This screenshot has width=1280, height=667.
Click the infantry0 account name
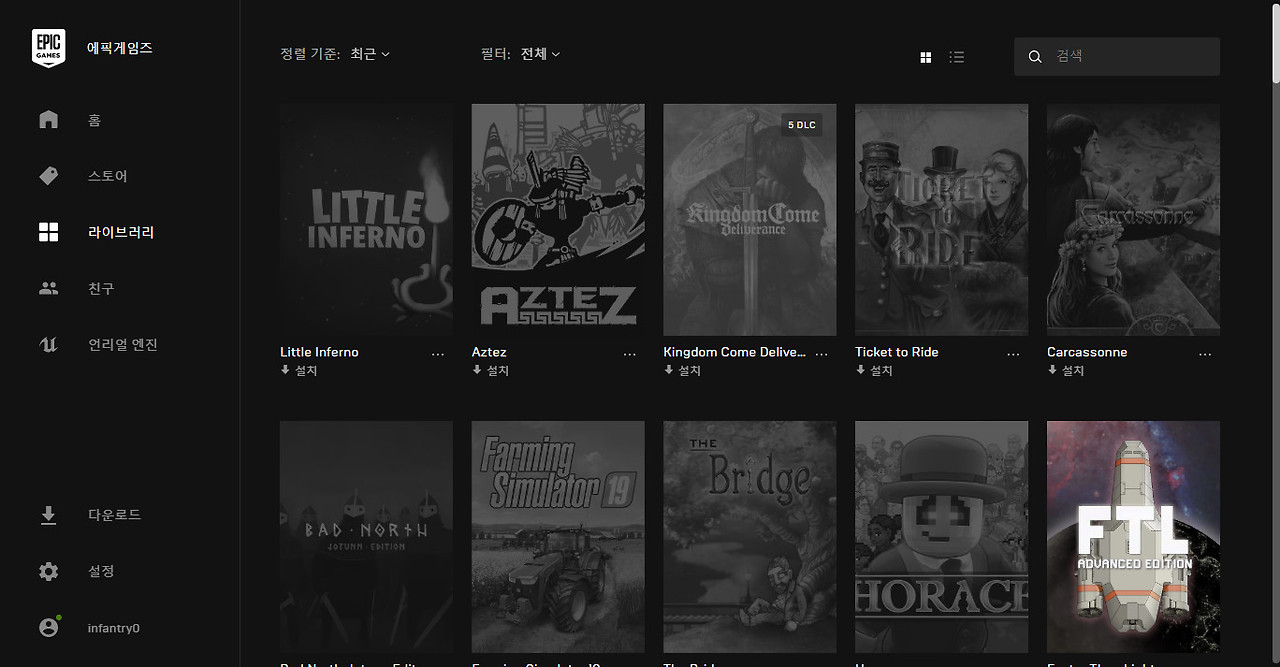tap(114, 628)
